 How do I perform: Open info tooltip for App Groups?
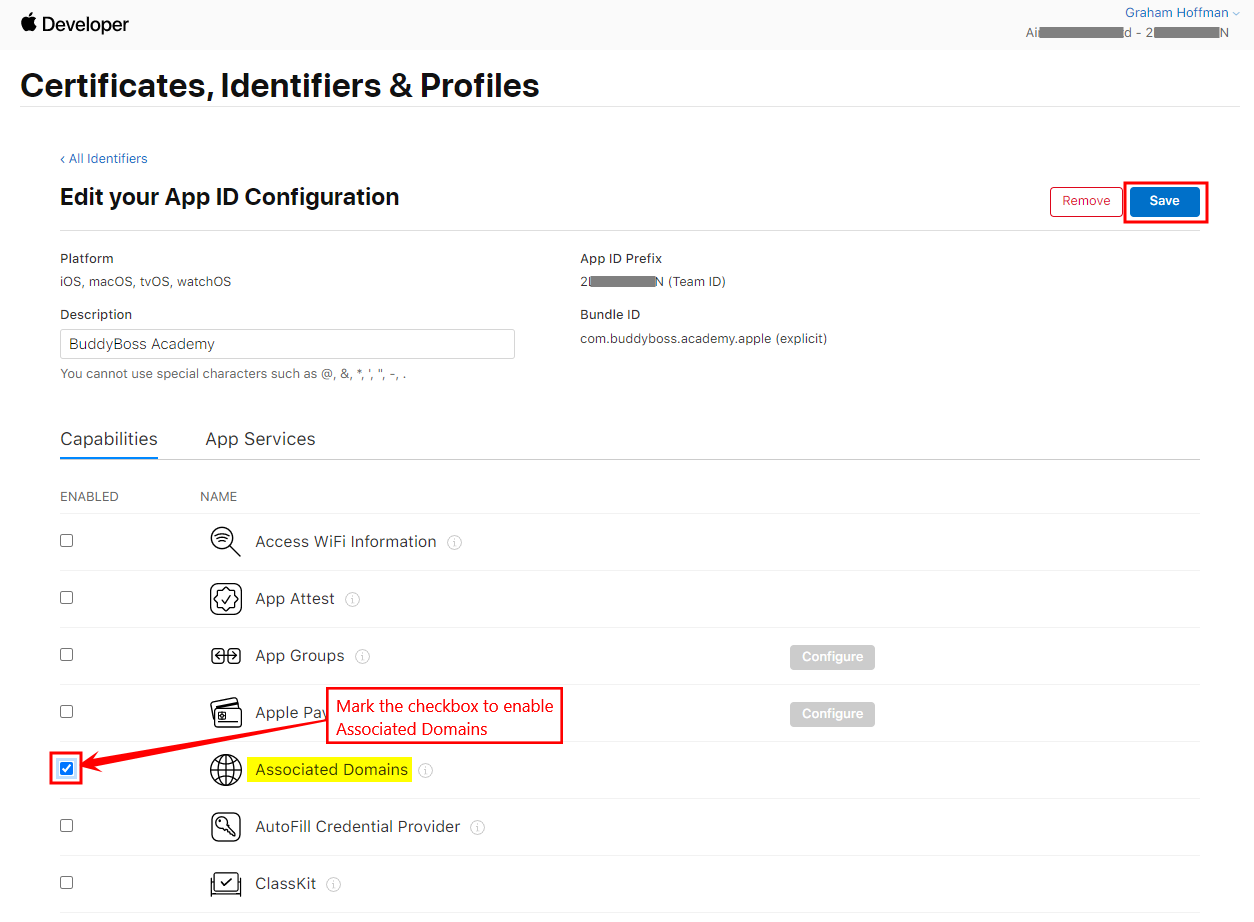click(x=362, y=656)
